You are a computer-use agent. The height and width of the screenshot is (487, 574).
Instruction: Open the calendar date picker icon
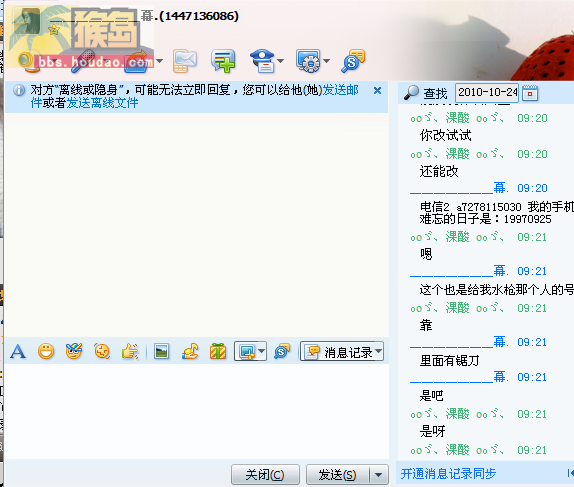530,93
